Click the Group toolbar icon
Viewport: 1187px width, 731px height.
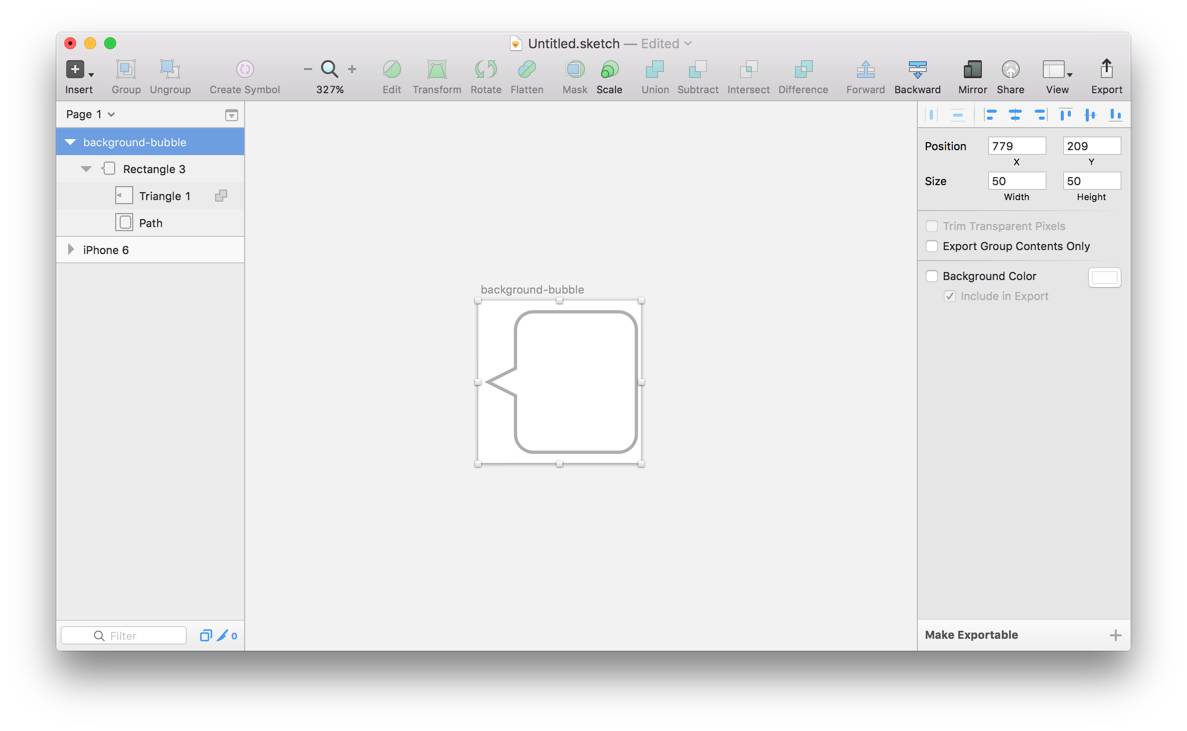pos(126,70)
